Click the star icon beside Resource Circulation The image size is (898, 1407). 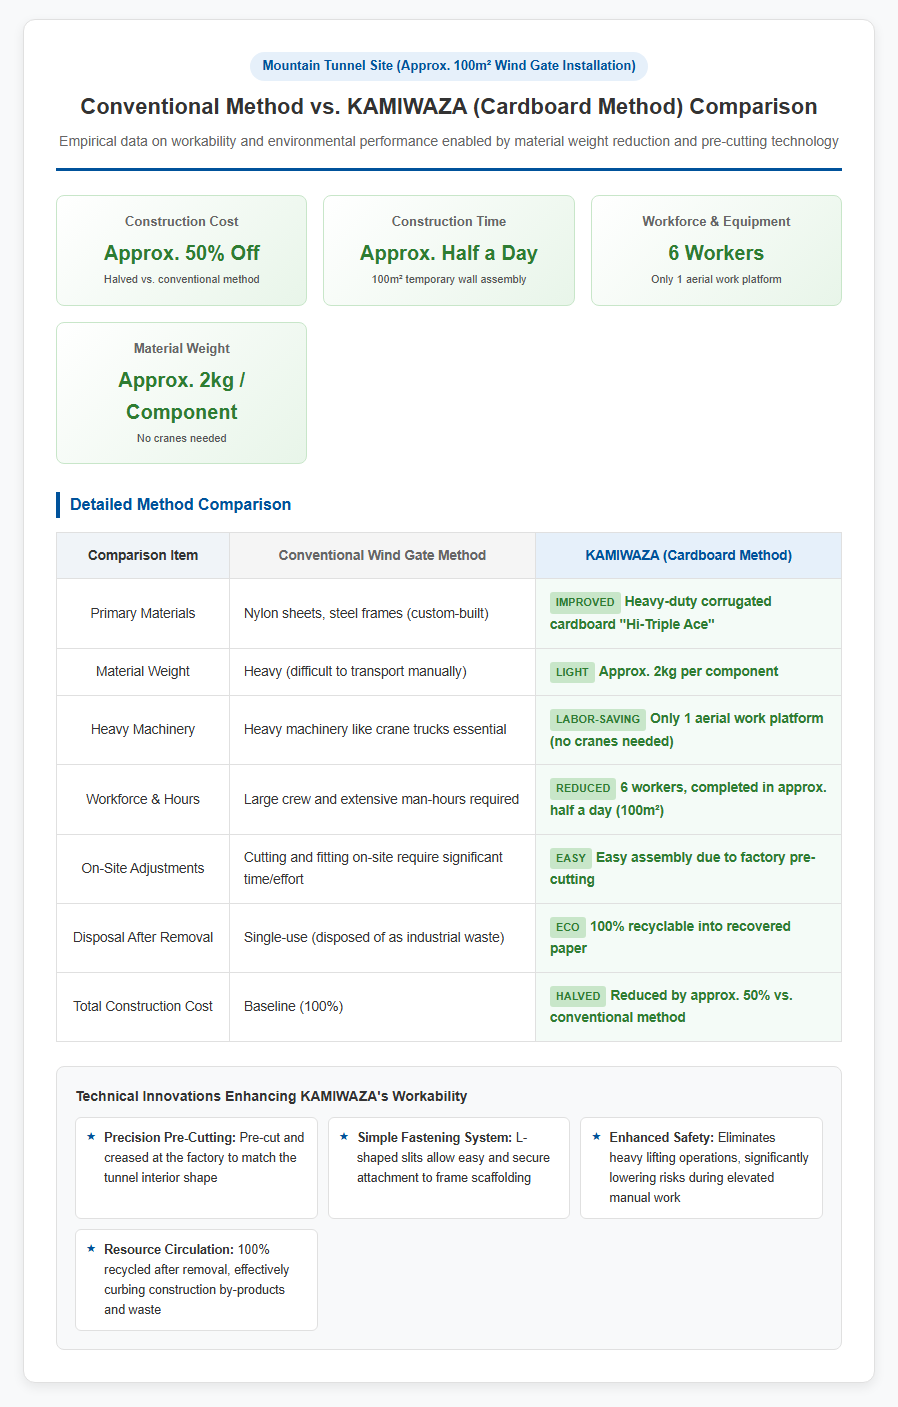[92, 1249]
